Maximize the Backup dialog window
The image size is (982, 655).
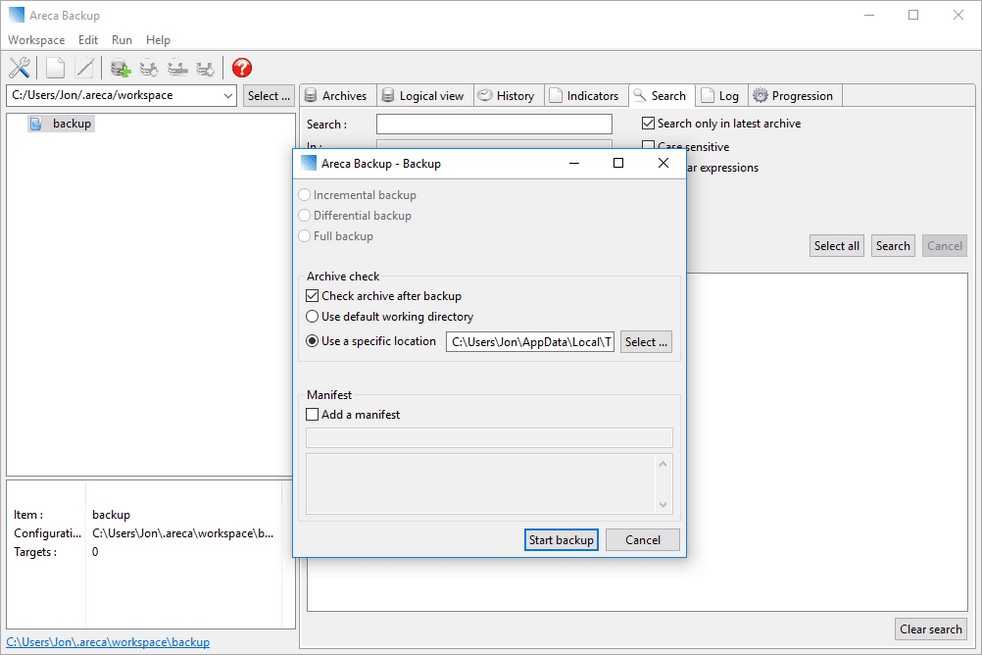[618, 163]
